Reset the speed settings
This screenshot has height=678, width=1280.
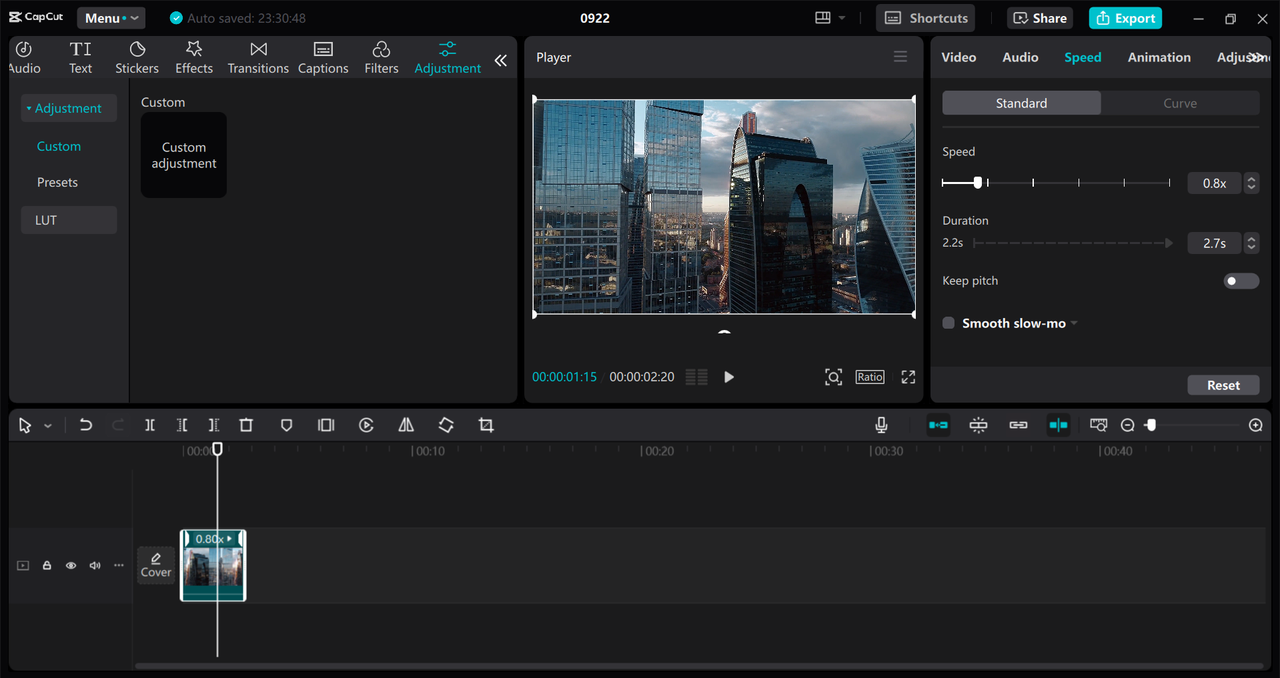[x=1223, y=385]
